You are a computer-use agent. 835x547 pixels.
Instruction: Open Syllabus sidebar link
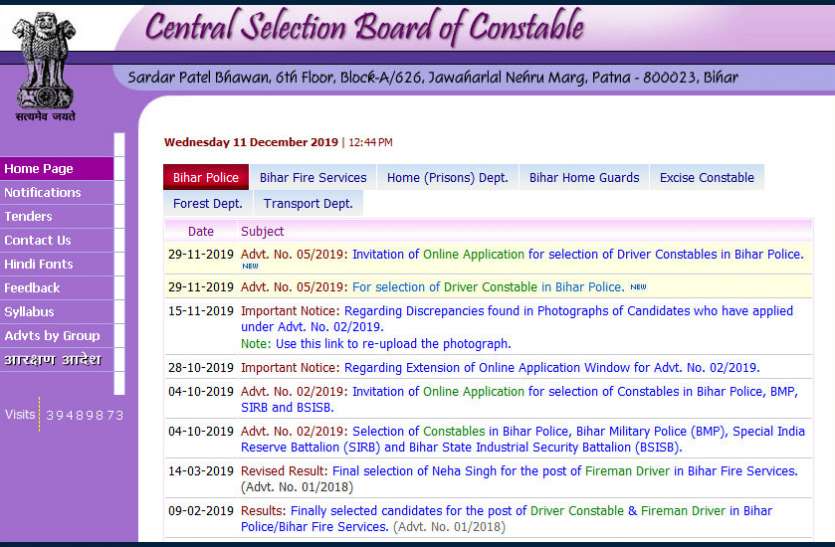56,312
